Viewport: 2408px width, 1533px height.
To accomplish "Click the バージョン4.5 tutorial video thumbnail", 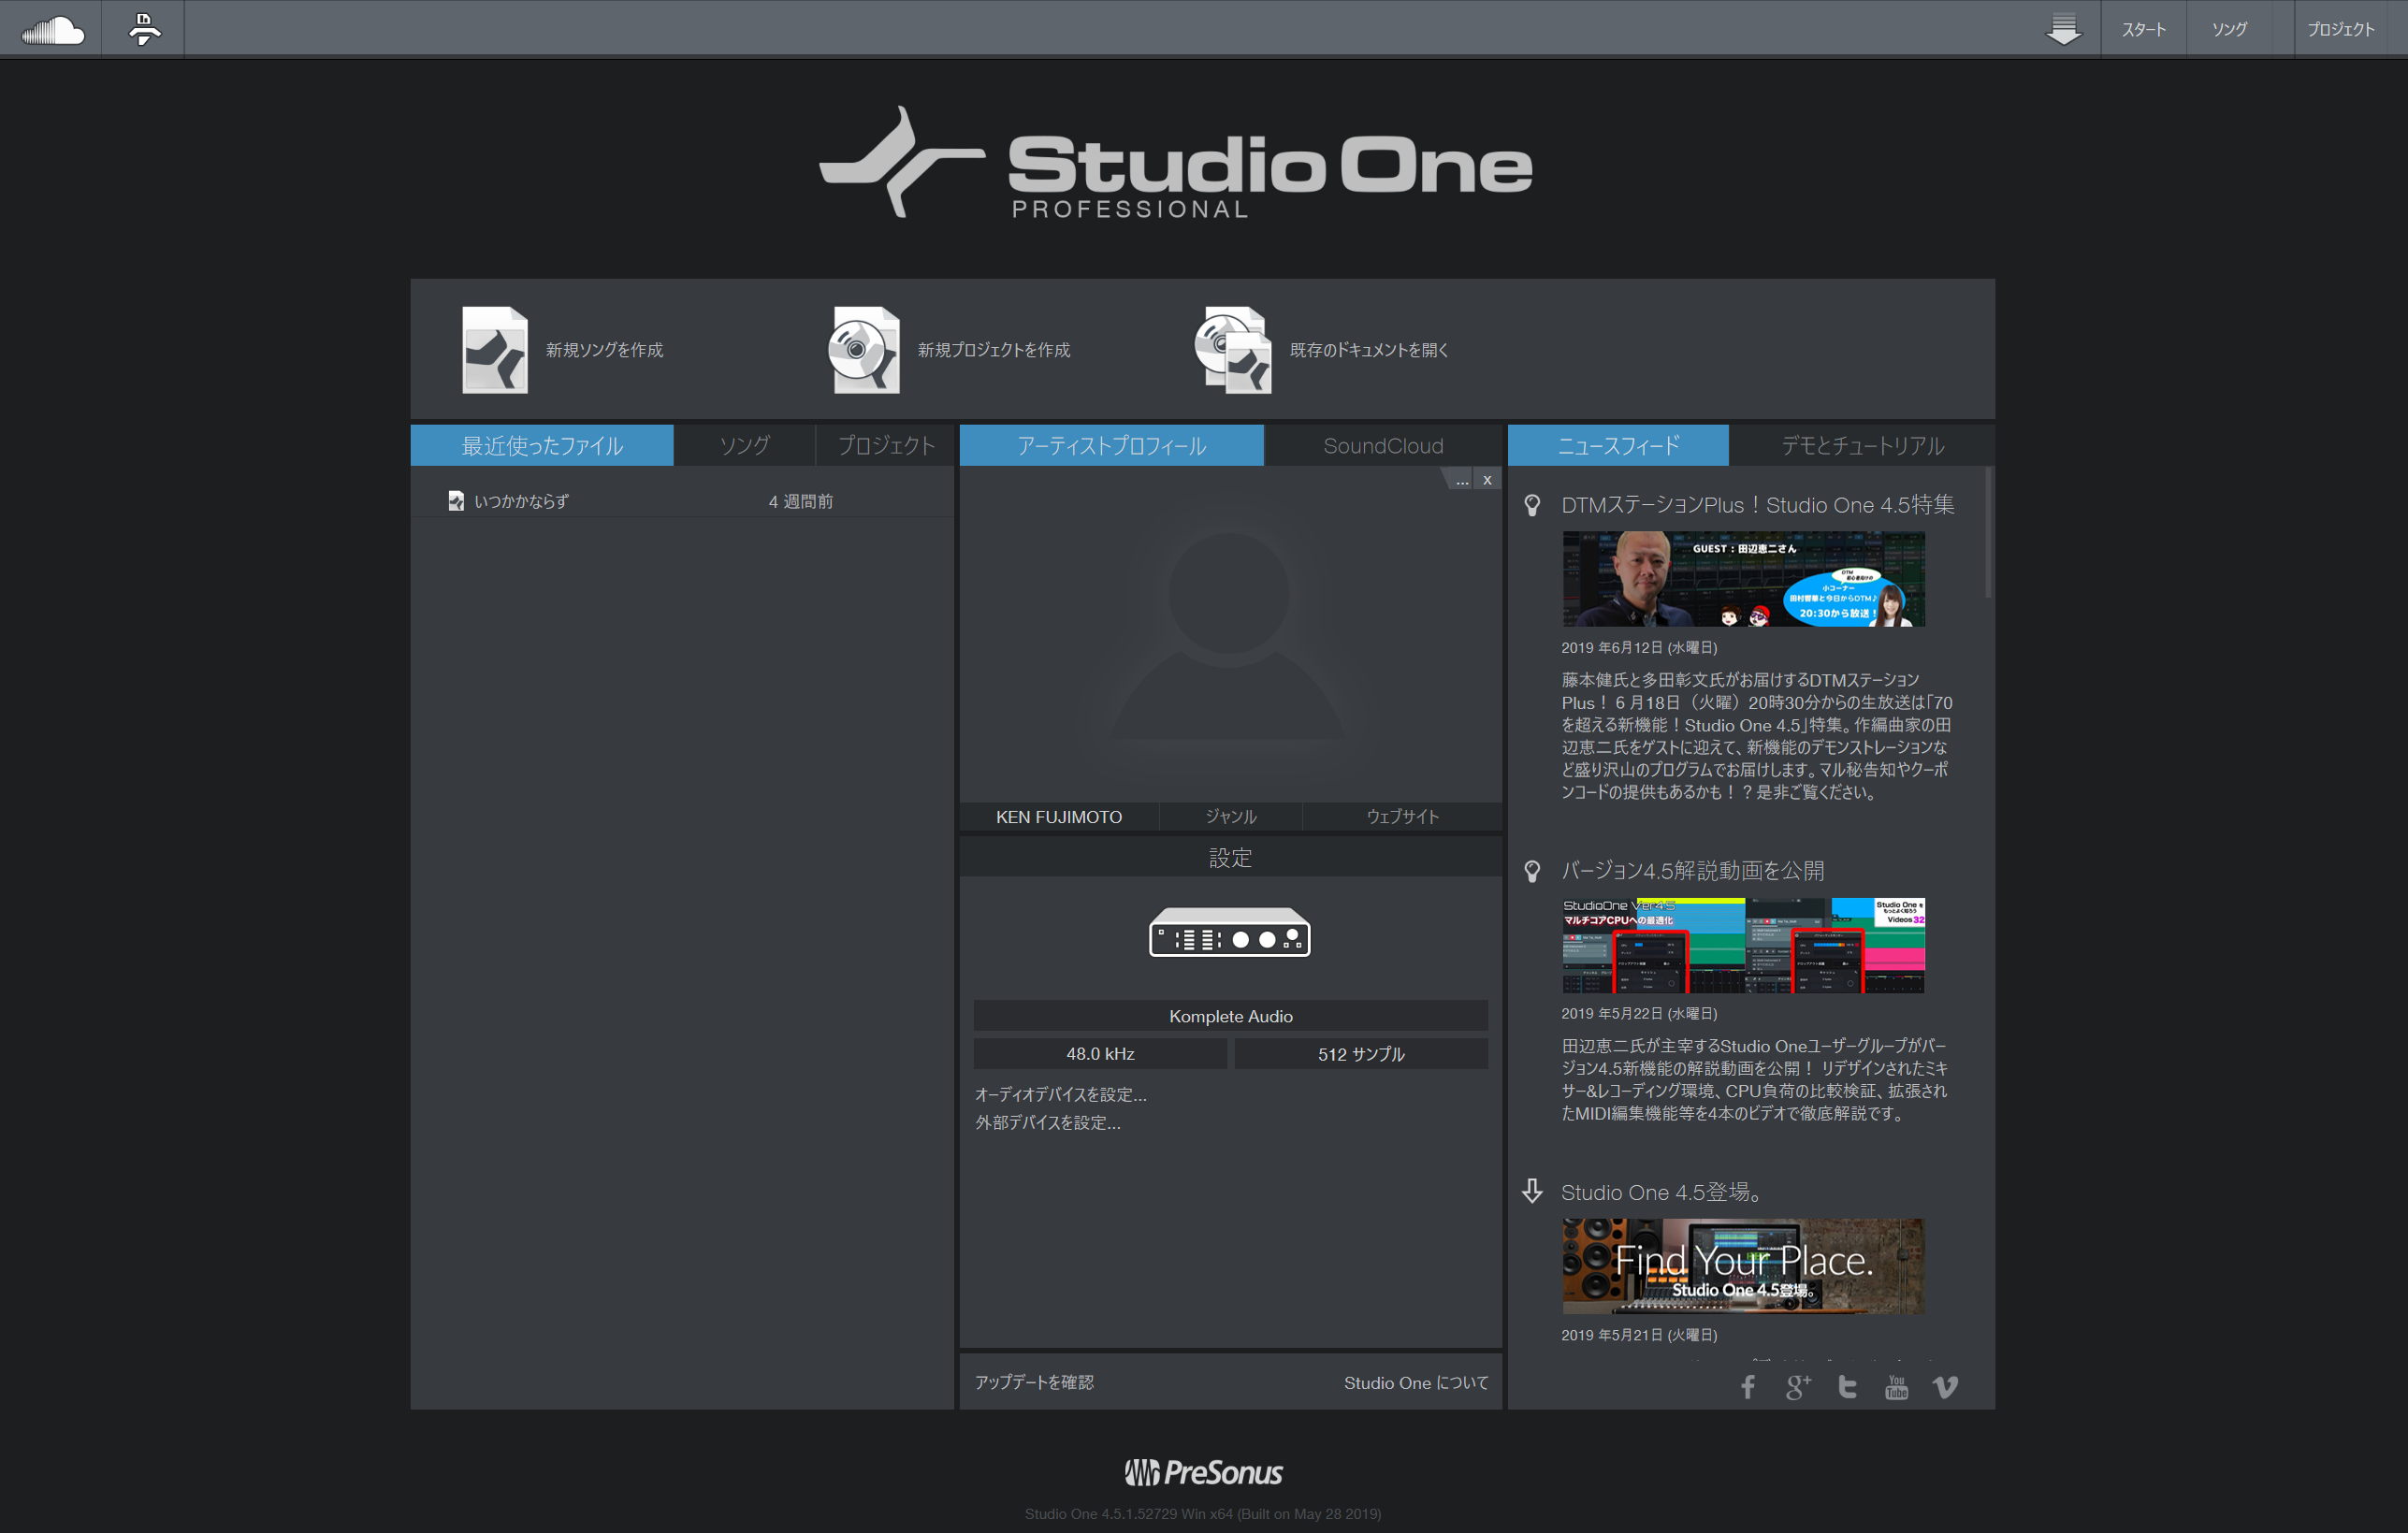I will point(1743,945).
